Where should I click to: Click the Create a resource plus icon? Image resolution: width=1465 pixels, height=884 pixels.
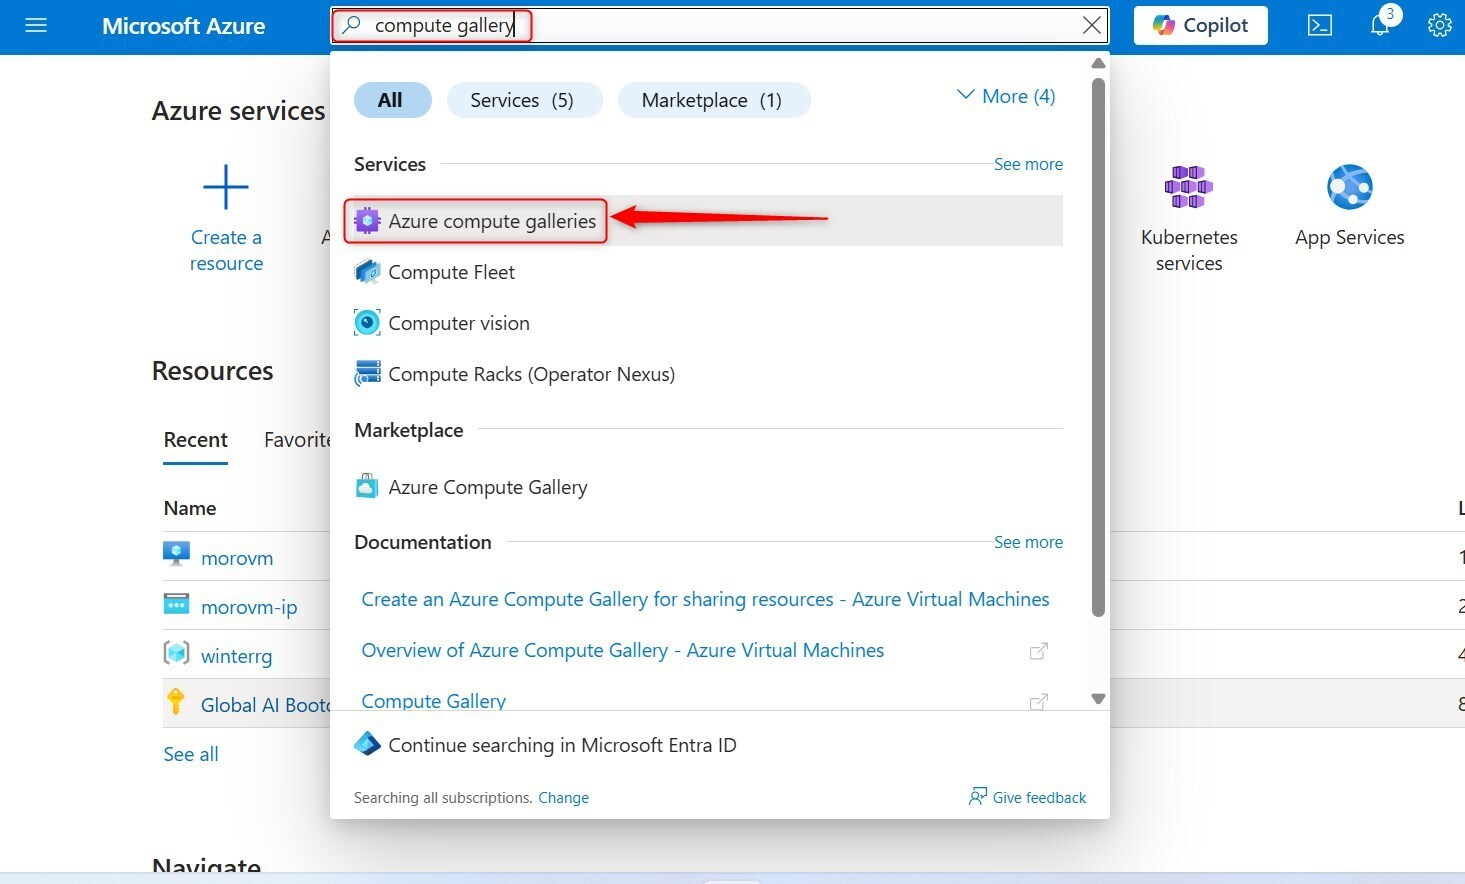226,187
